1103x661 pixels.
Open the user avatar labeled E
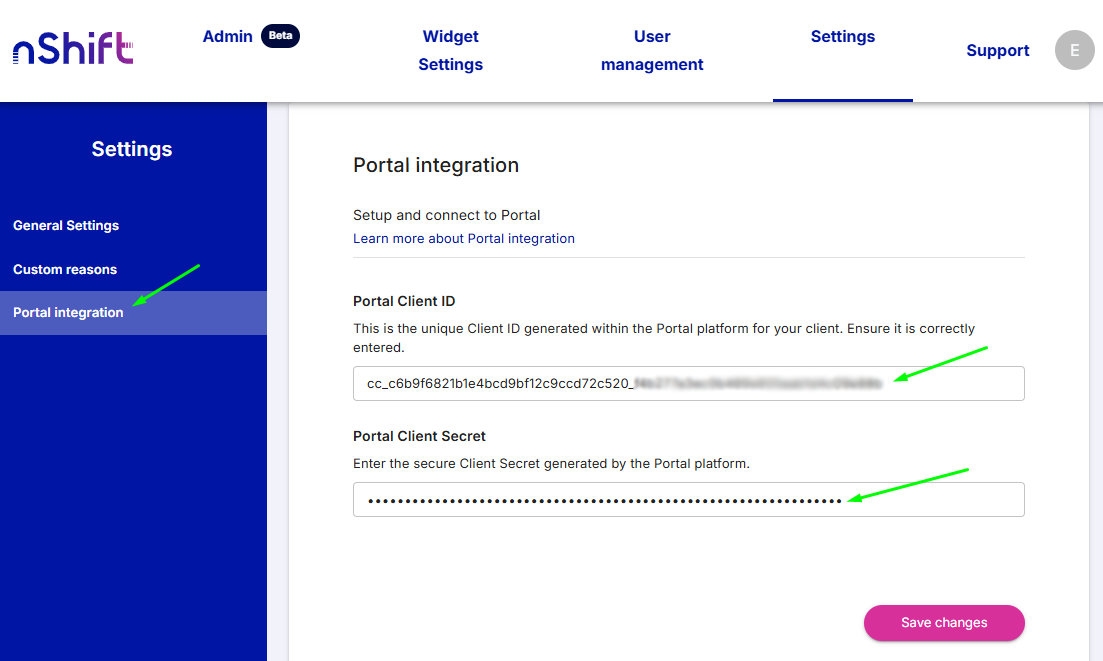(x=1074, y=50)
